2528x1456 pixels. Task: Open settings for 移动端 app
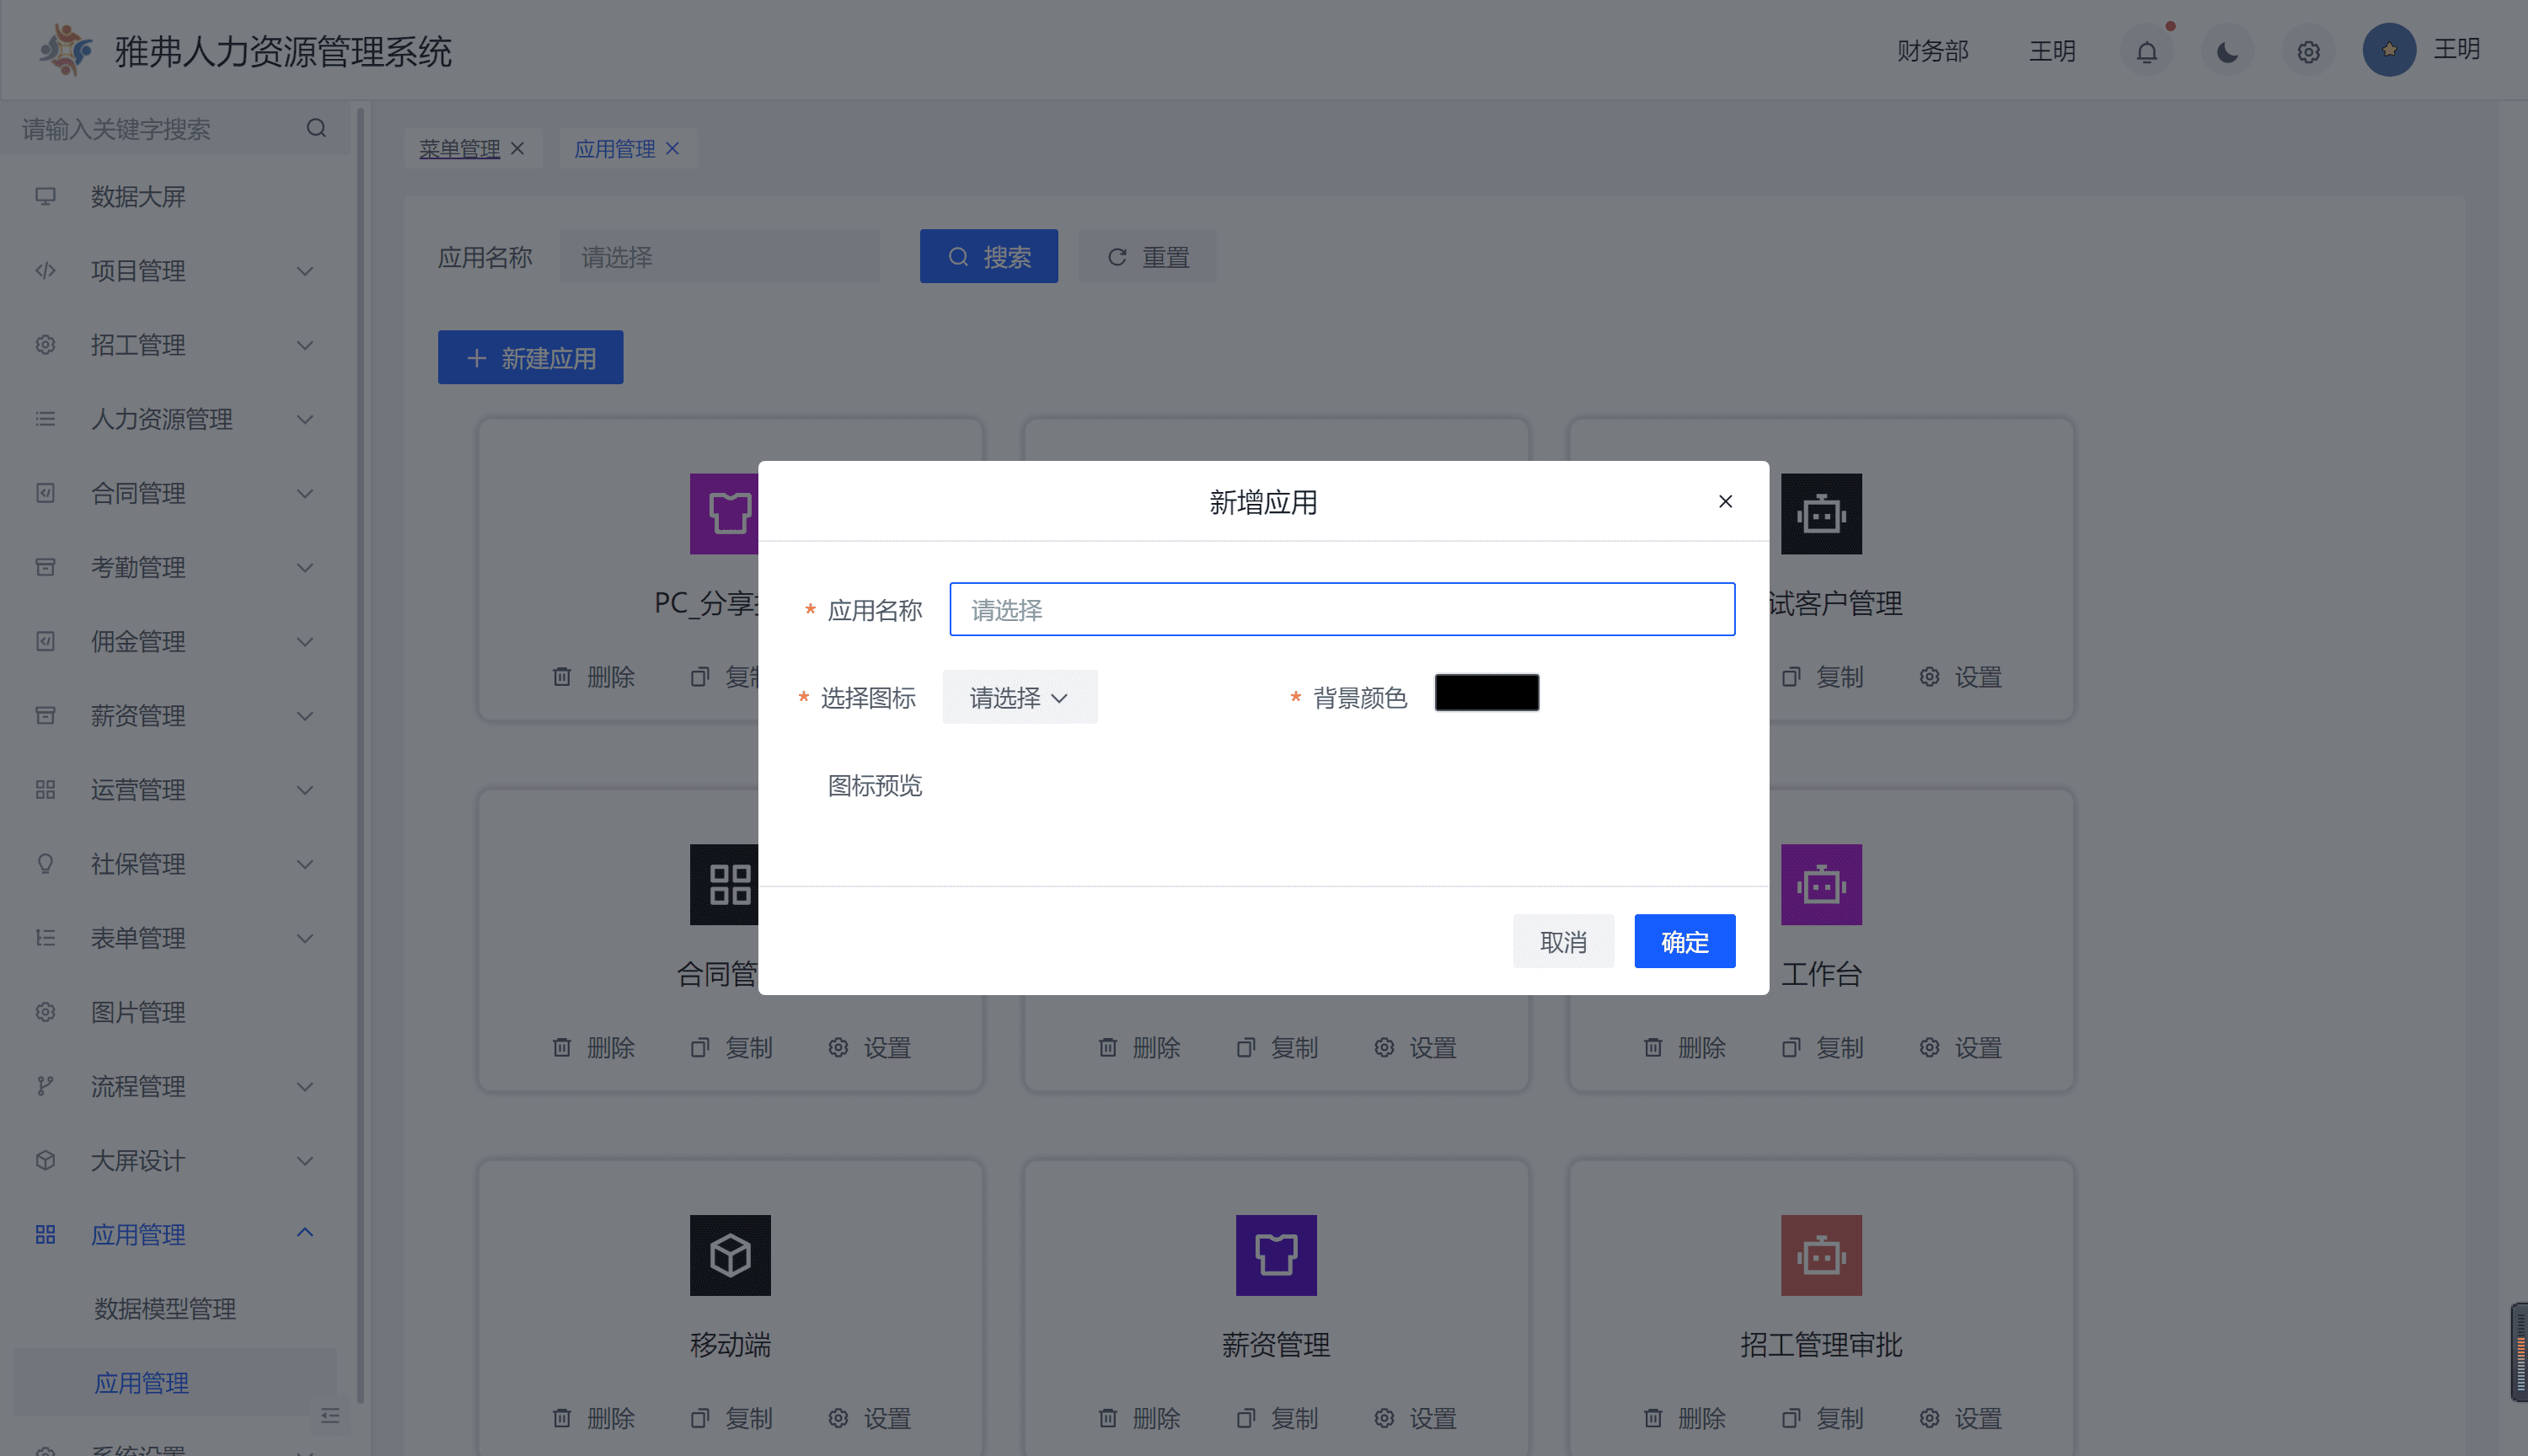pos(870,1418)
